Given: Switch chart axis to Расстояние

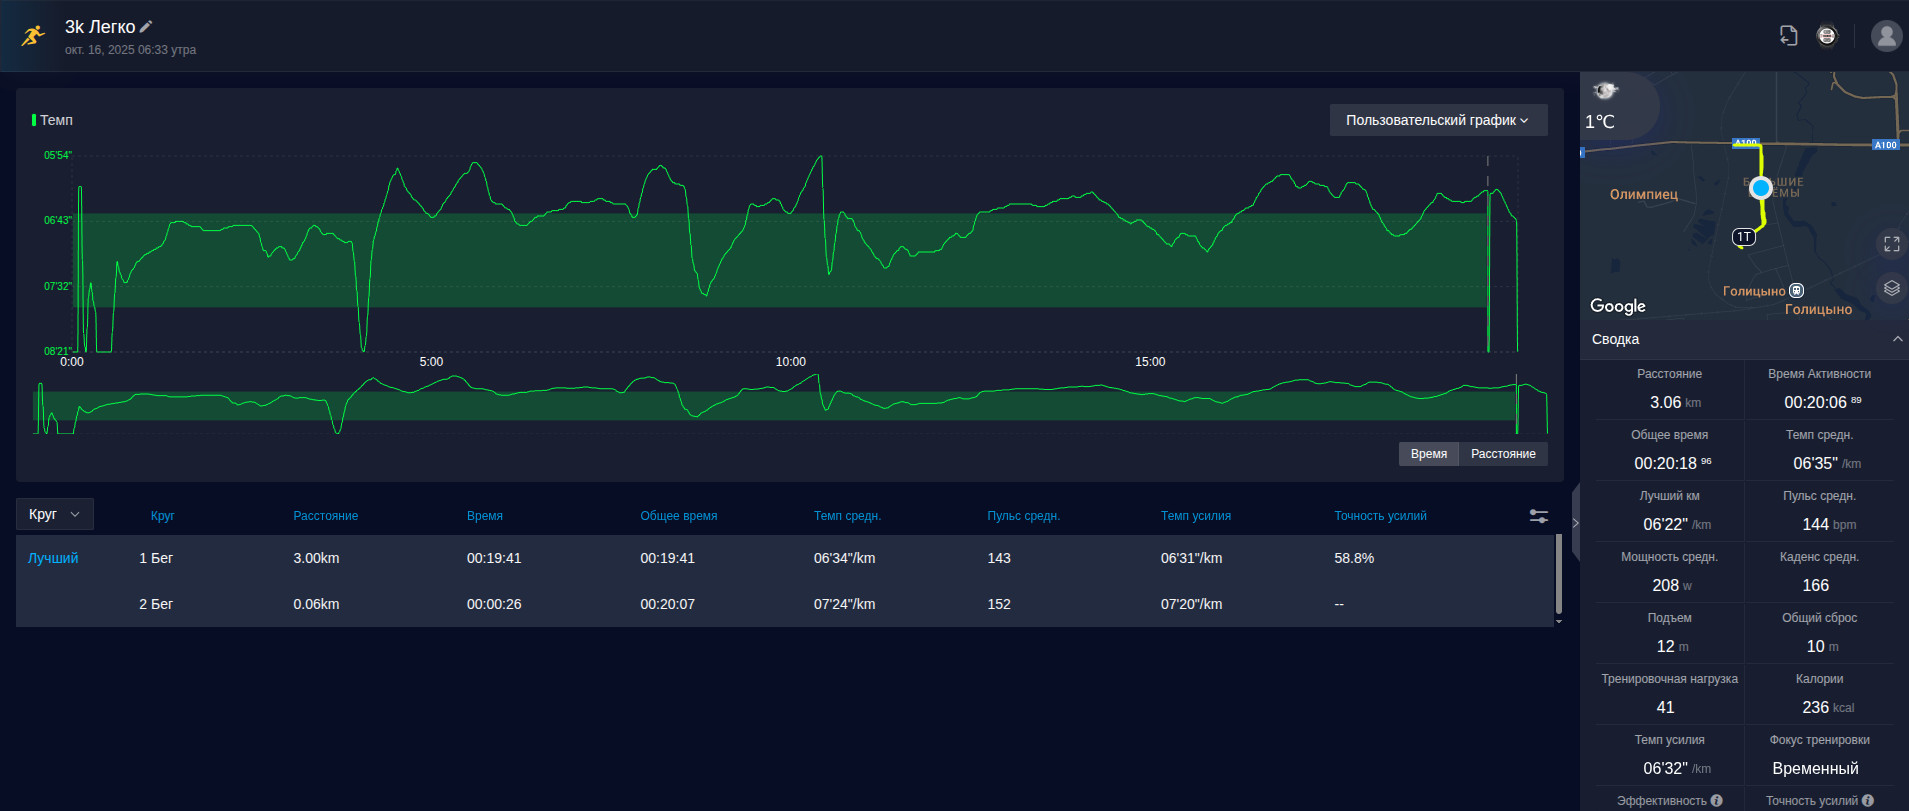Looking at the screenshot, I should pyautogui.click(x=1503, y=454).
